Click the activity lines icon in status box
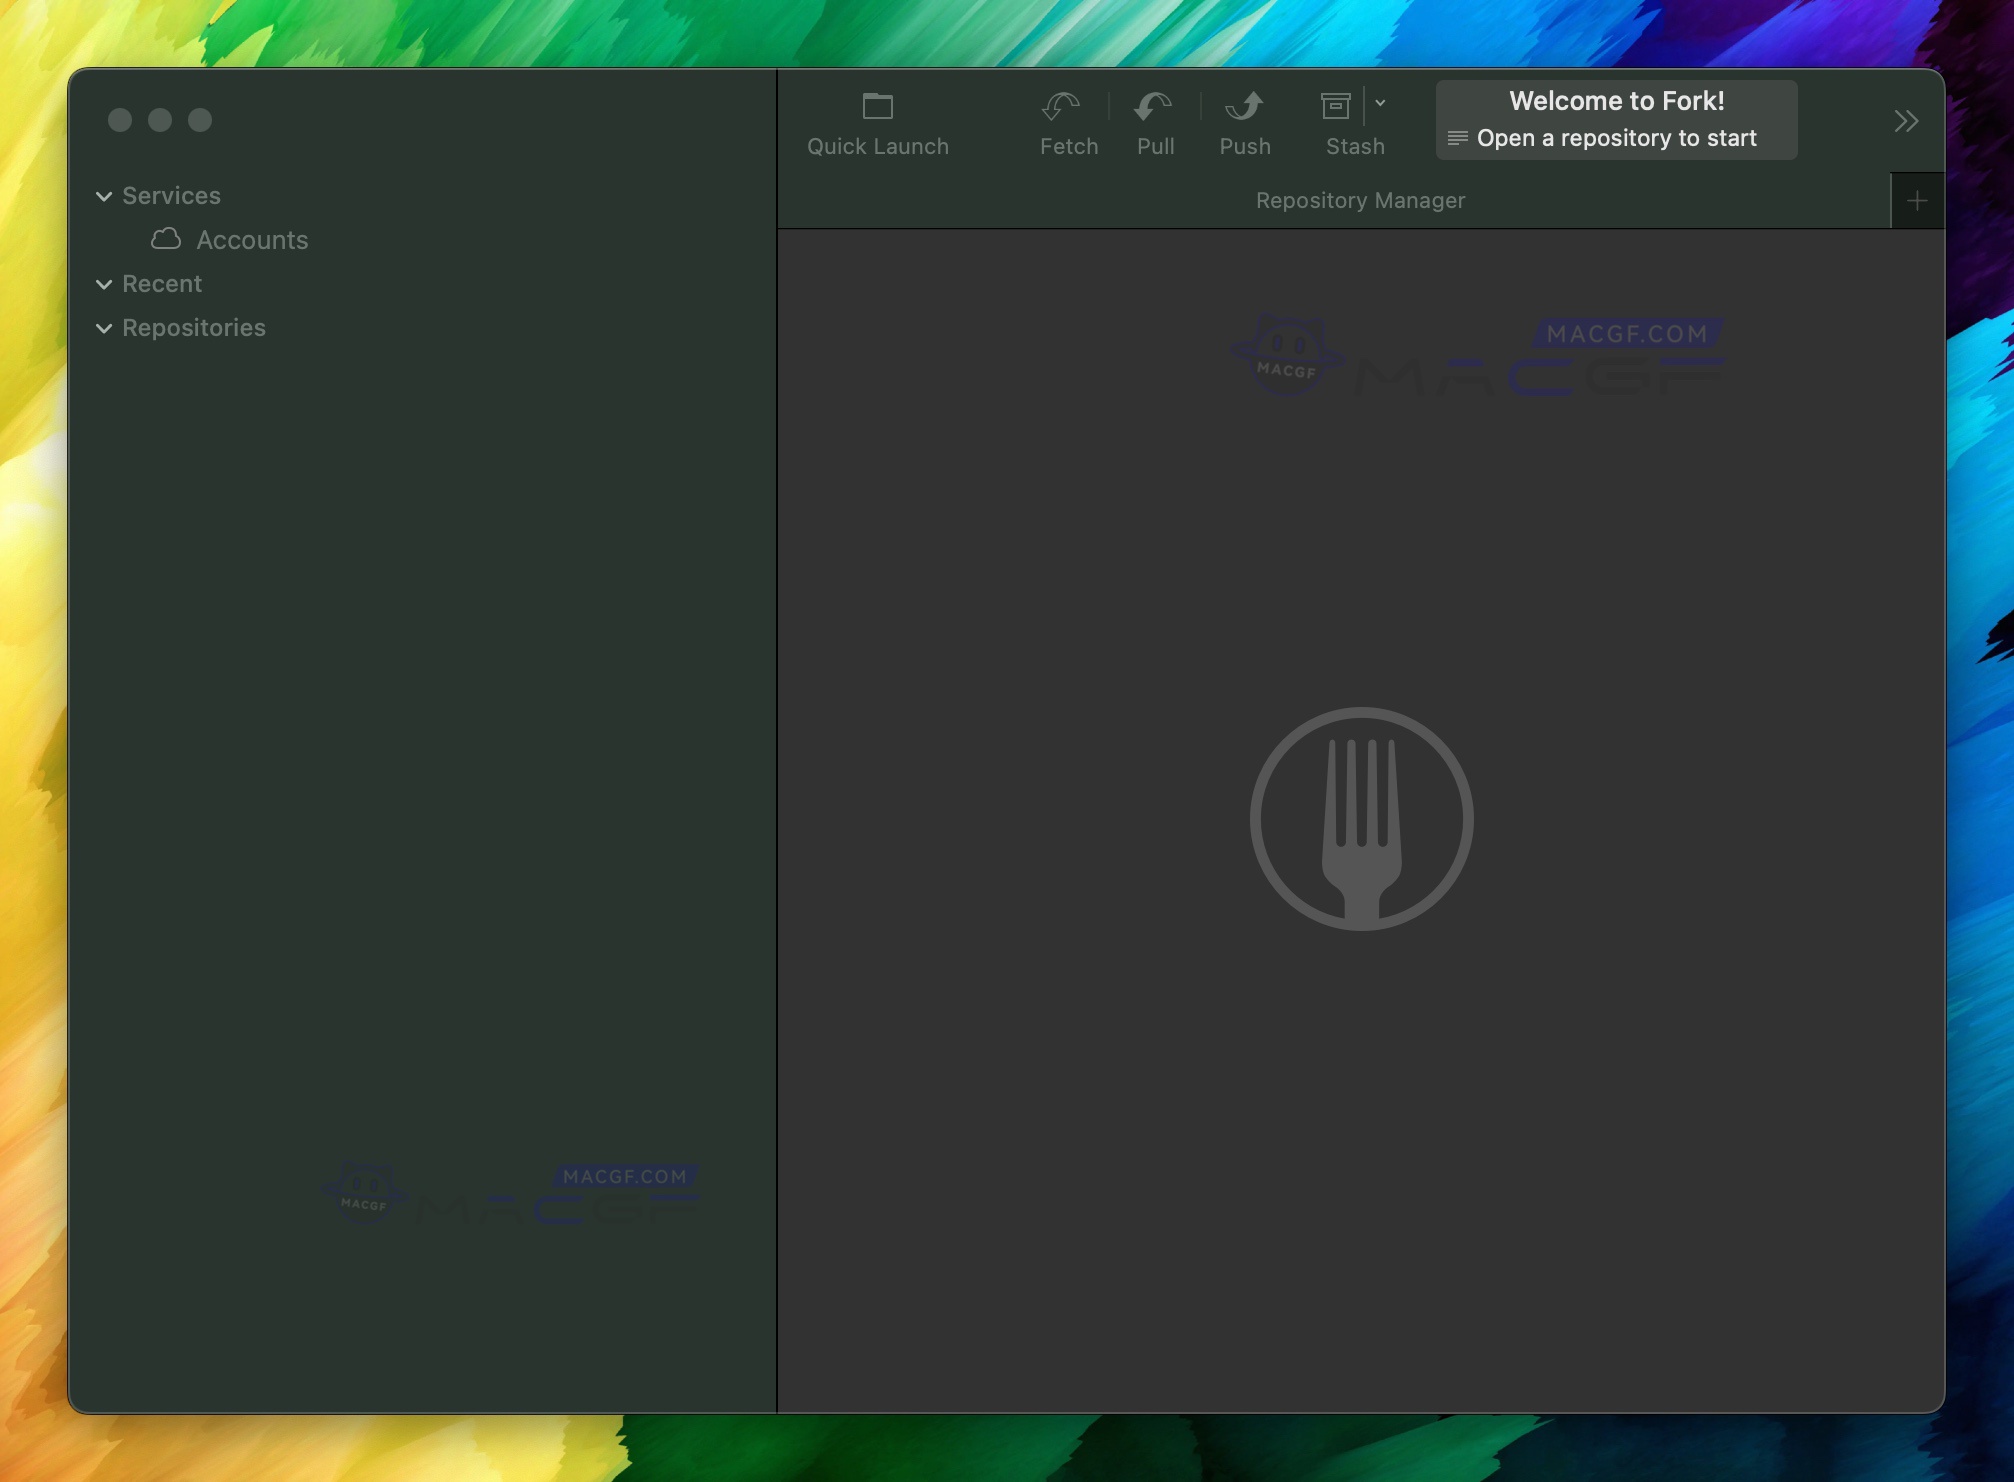This screenshot has height=1482, width=2014. (1457, 138)
